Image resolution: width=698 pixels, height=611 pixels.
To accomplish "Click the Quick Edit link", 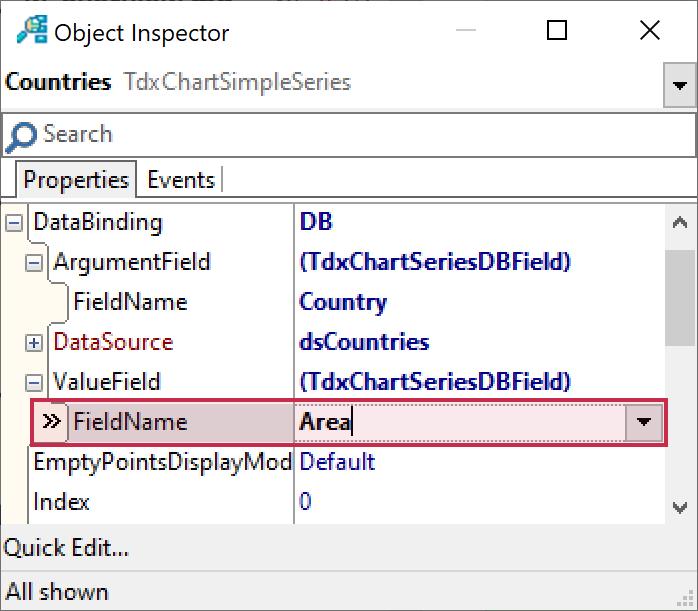I will pos(66,548).
